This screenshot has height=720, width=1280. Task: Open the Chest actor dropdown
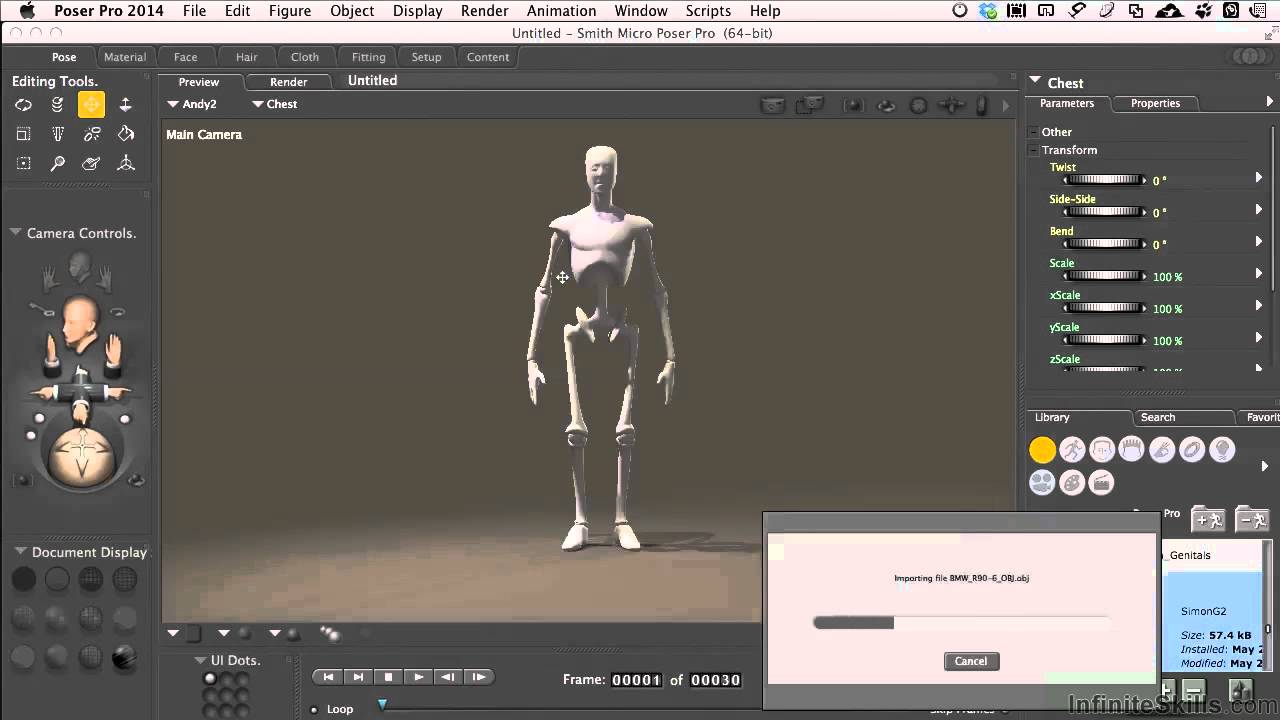pyautogui.click(x=275, y=104)
